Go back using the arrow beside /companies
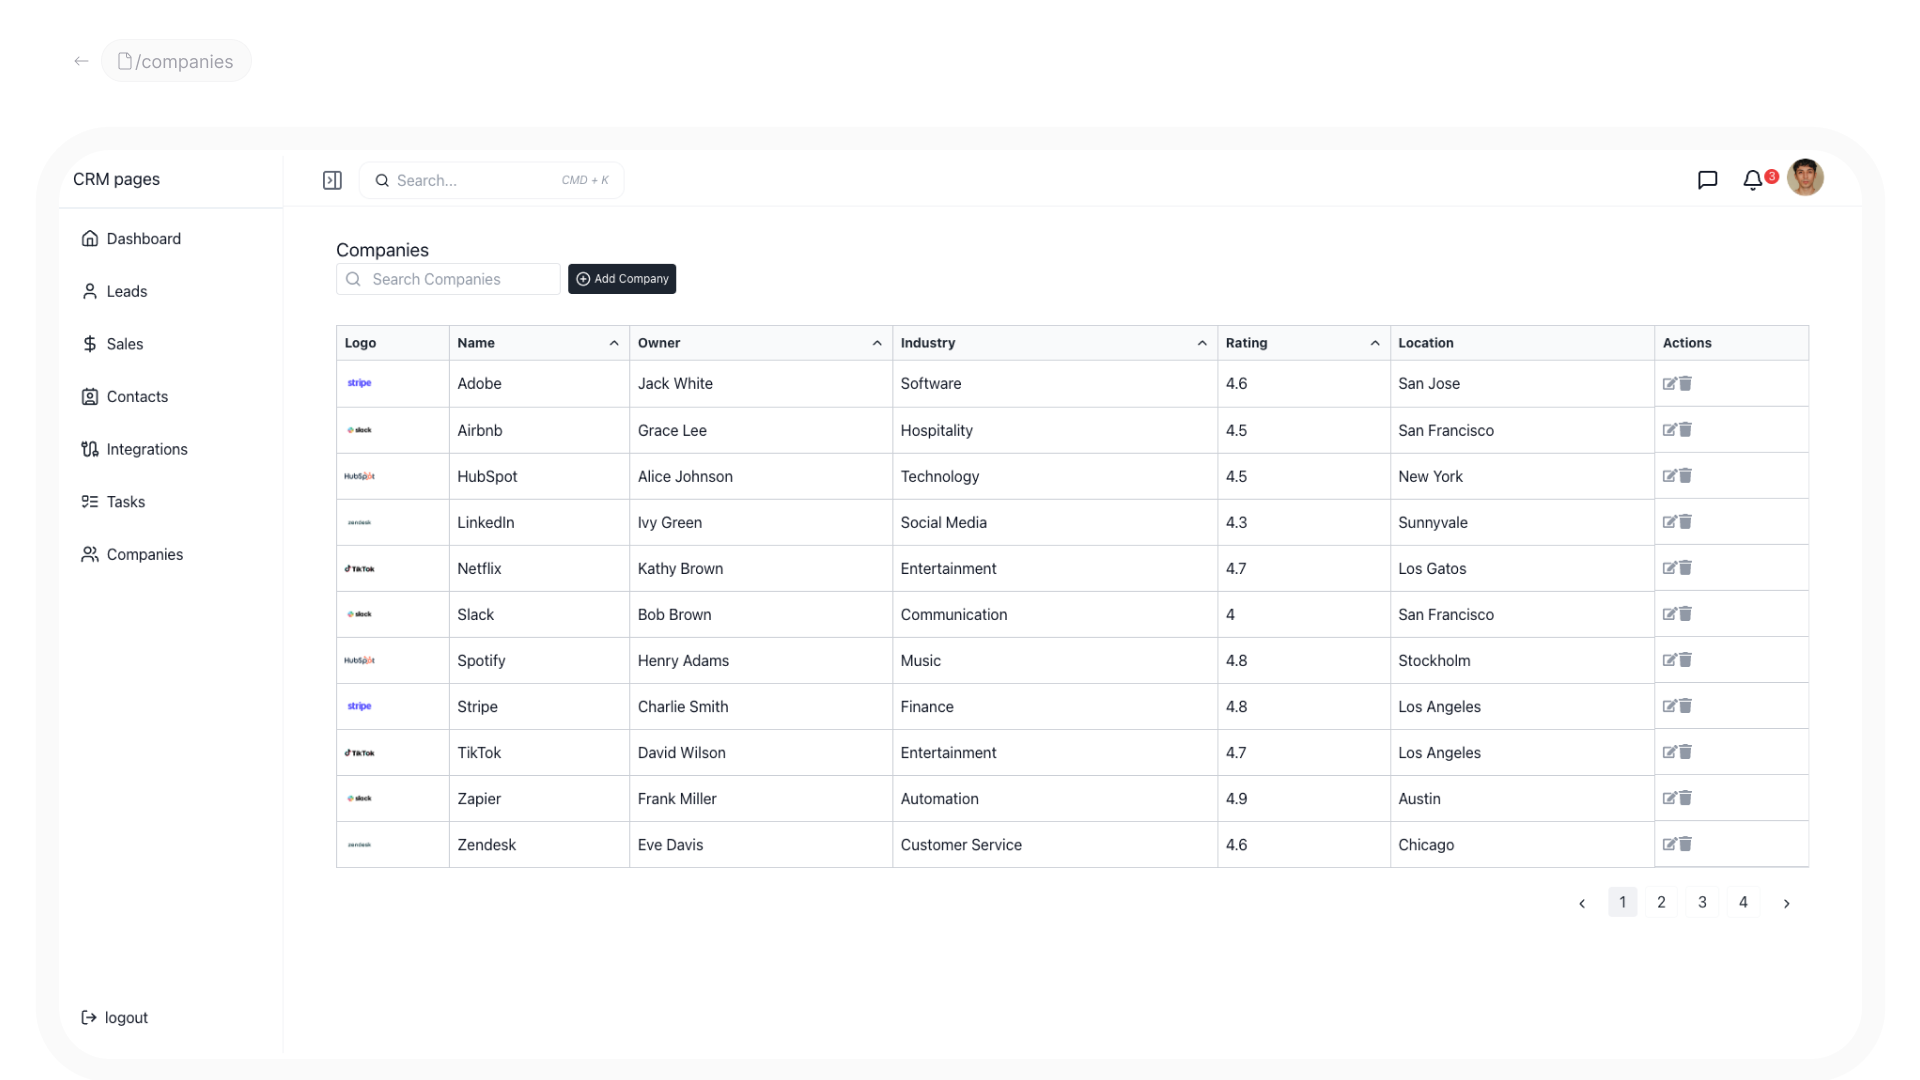1920x1080 pixels. pyautogui.click(x=81, y=61)
